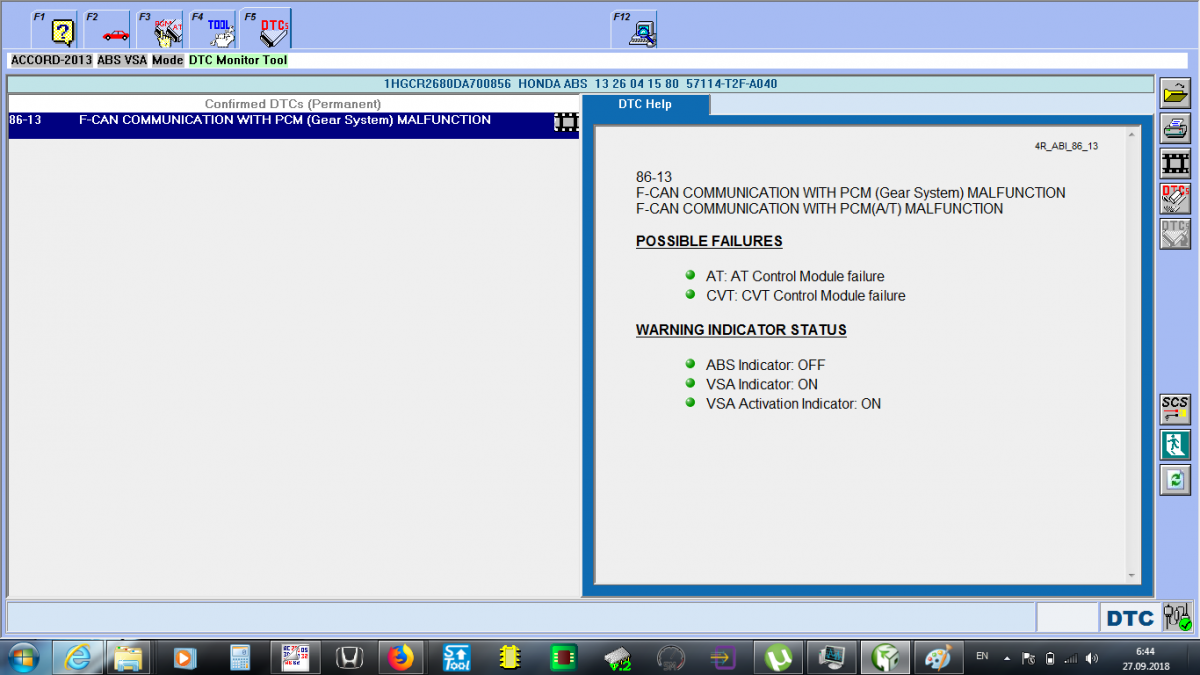Click the DTC Monitor Tool breadcrumb label

(238, 60)
